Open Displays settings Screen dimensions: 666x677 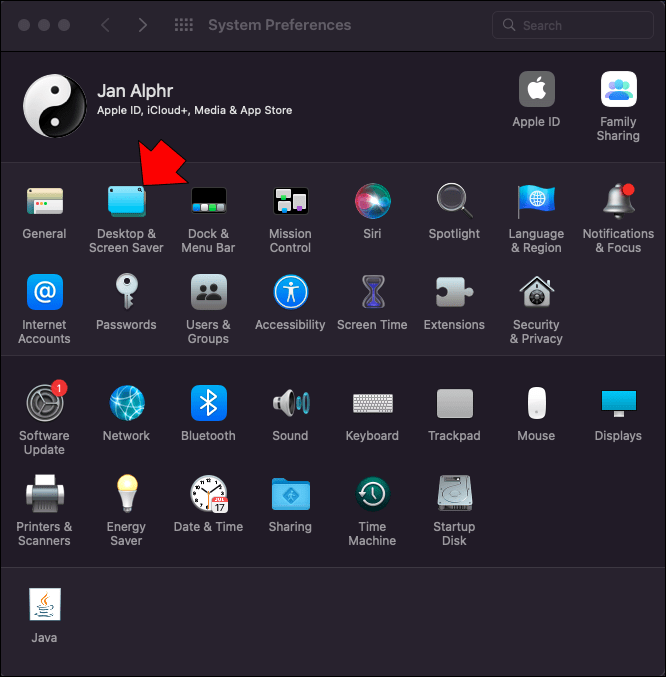pyautogui.click(x=619, y=403)
